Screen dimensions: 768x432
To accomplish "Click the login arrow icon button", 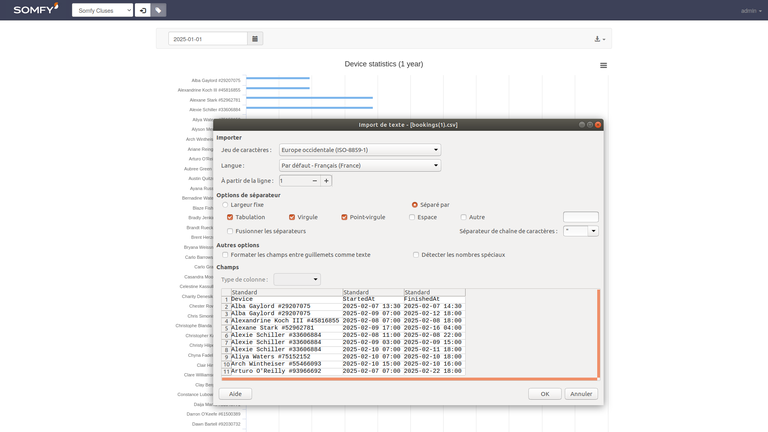I will pyautogui.click(x=143, y=10).
